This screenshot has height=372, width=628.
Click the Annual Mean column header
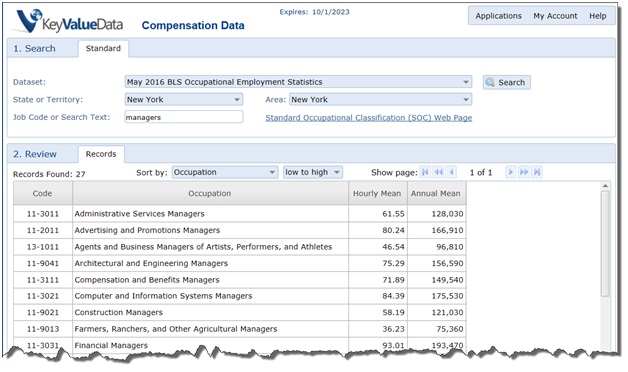coord(436,193)
